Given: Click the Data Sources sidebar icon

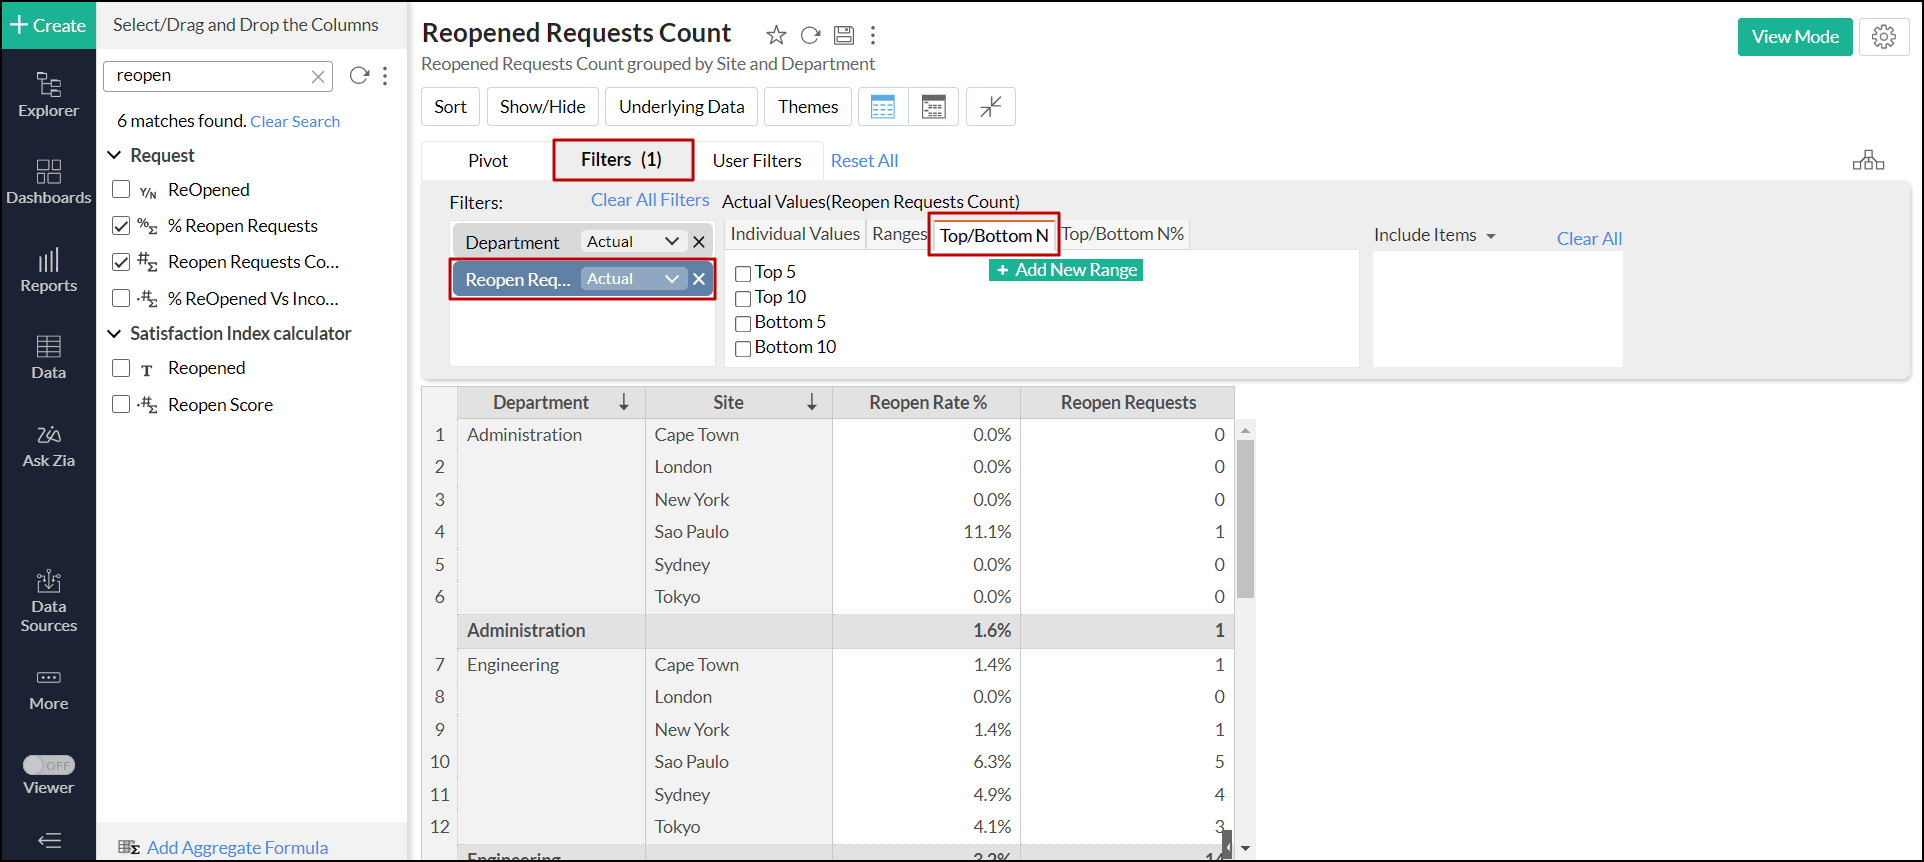Looking at the screenshot, I should pos(48,601).
